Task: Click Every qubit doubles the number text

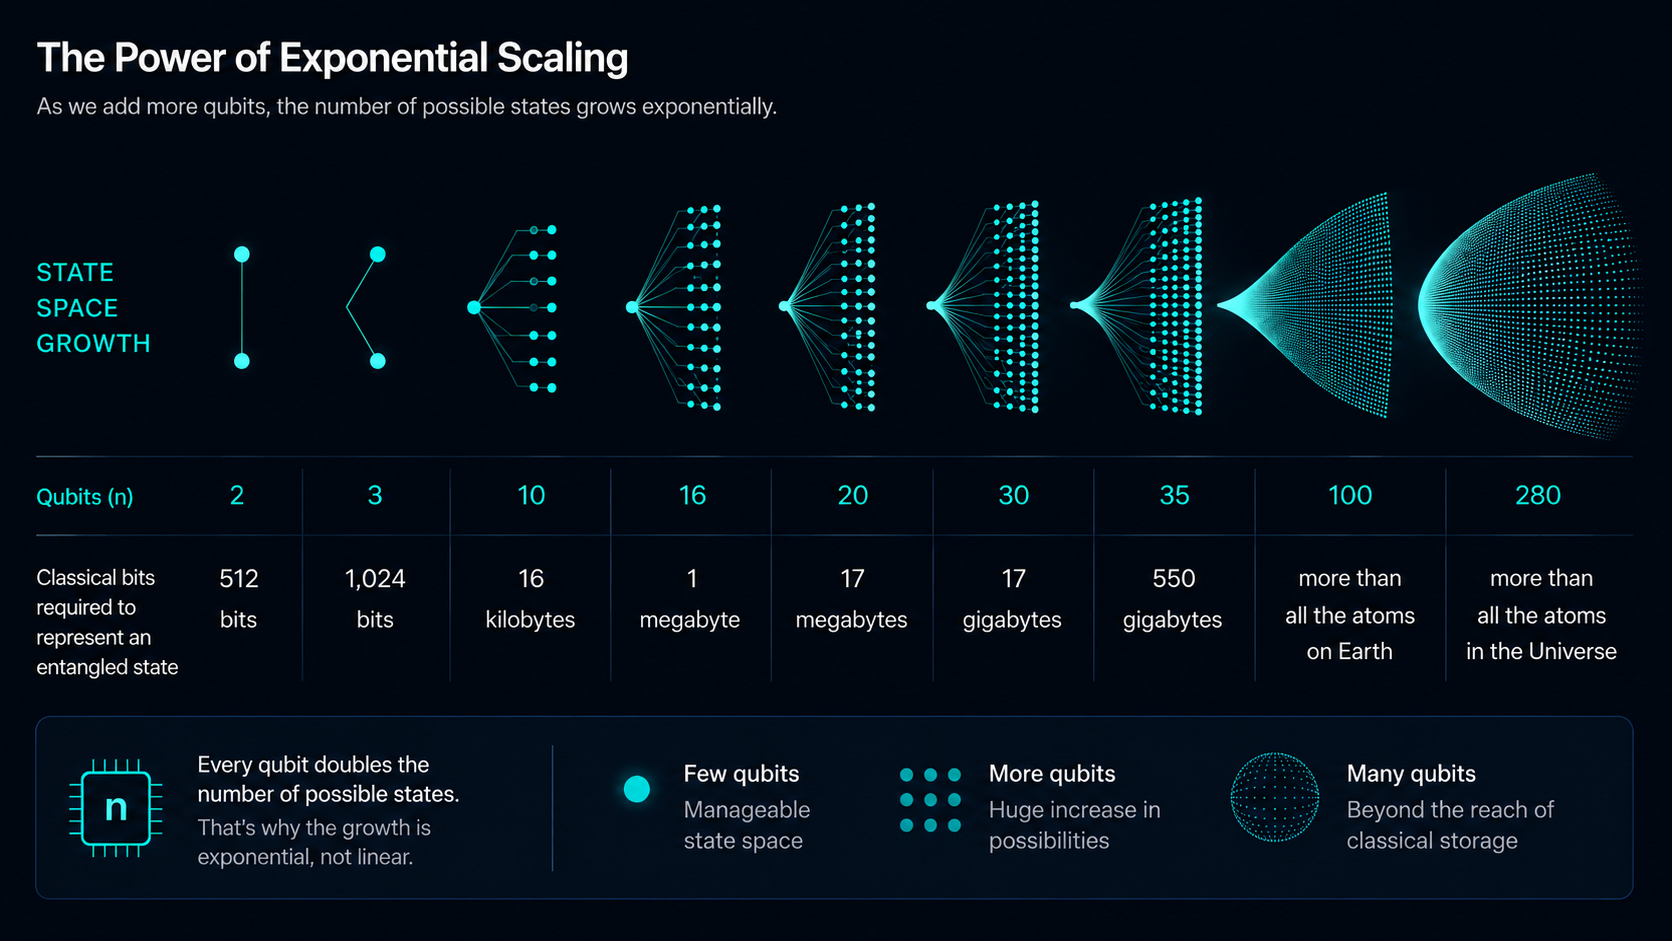Action: tap(328, 779)
